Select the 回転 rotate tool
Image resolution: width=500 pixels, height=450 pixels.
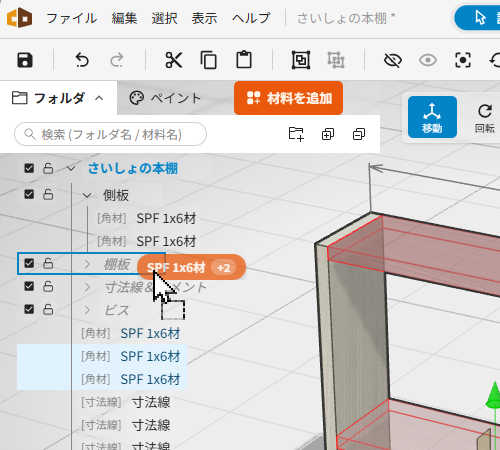[x=485, y=117]
